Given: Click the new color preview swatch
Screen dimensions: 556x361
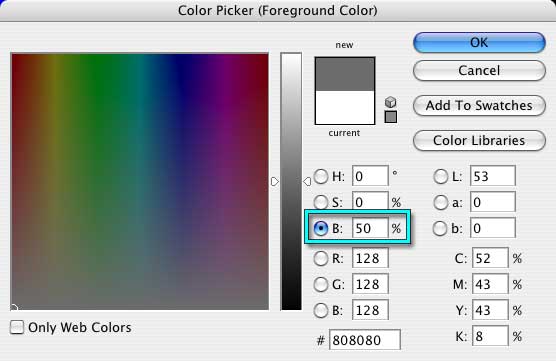Looking at the screenshot, I should (345, 74).
